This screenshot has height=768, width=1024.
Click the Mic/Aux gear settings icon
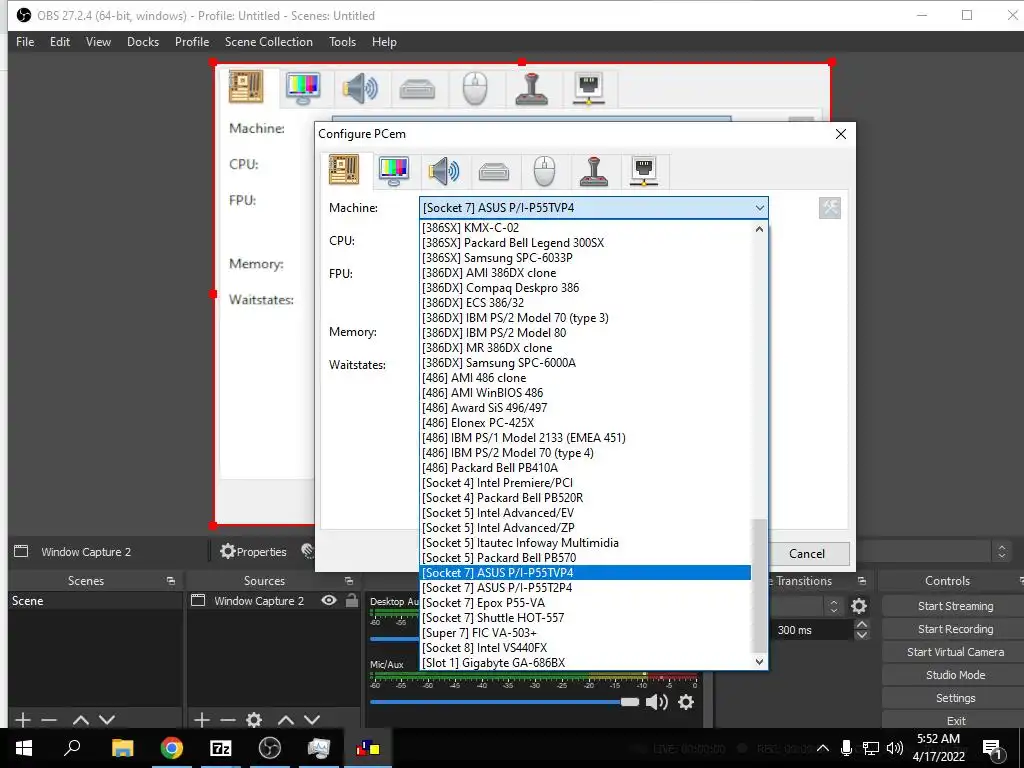point(686,702)
